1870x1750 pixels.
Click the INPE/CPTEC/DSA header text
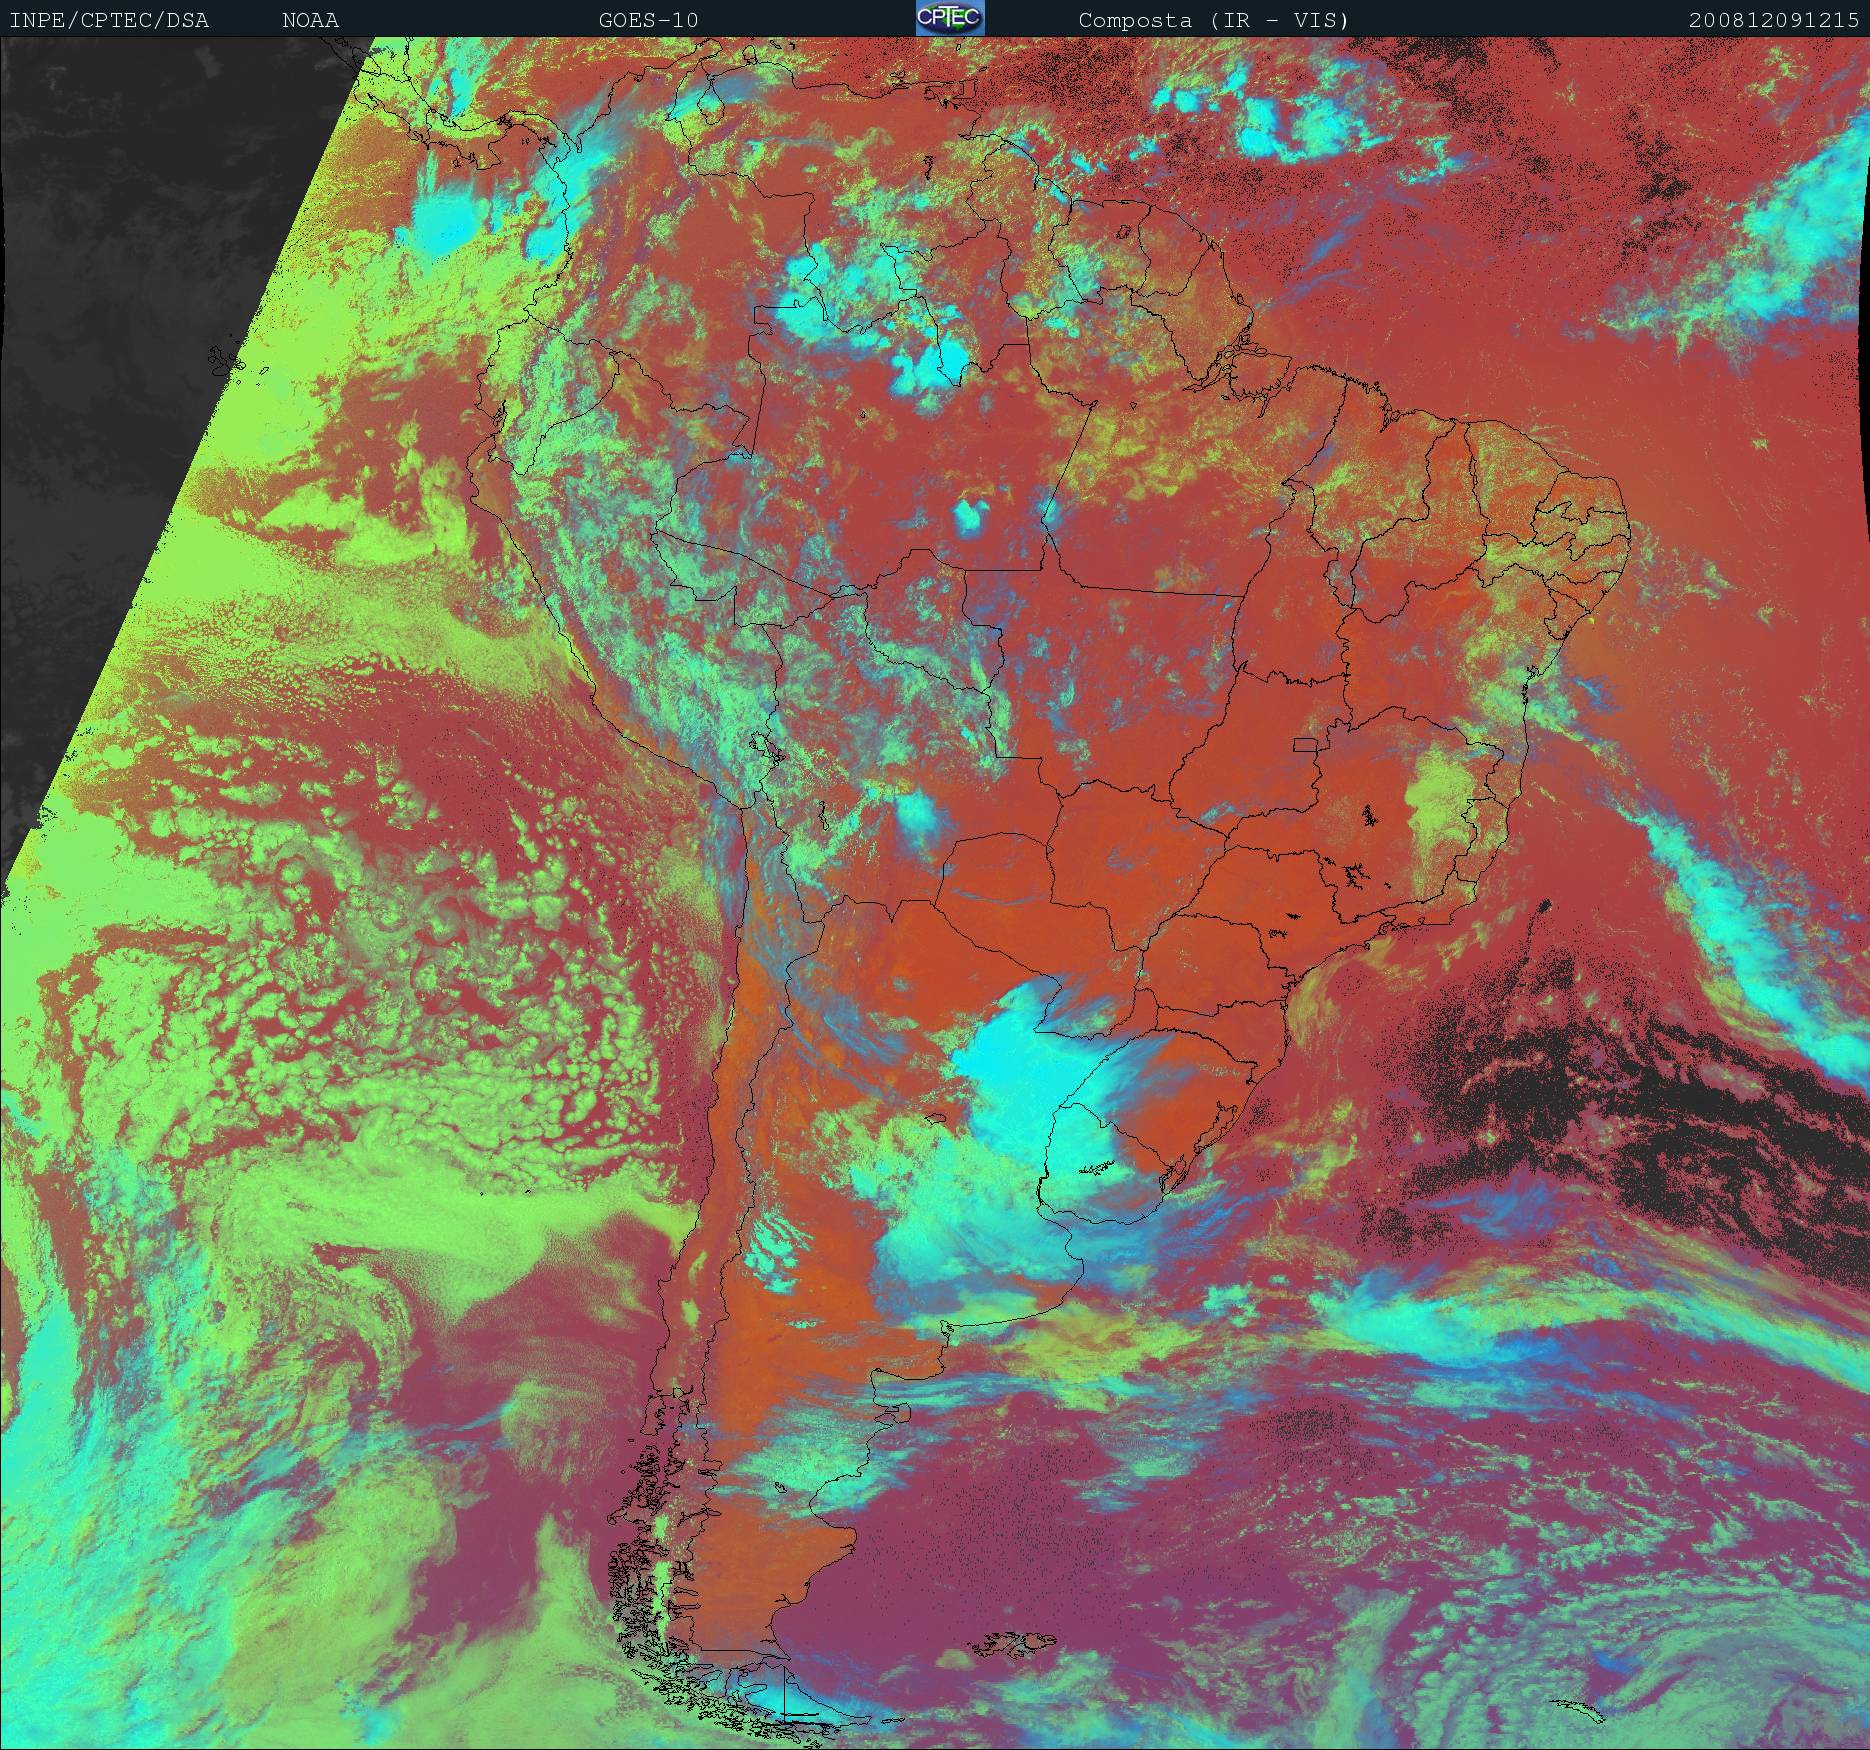click(109, 20)
